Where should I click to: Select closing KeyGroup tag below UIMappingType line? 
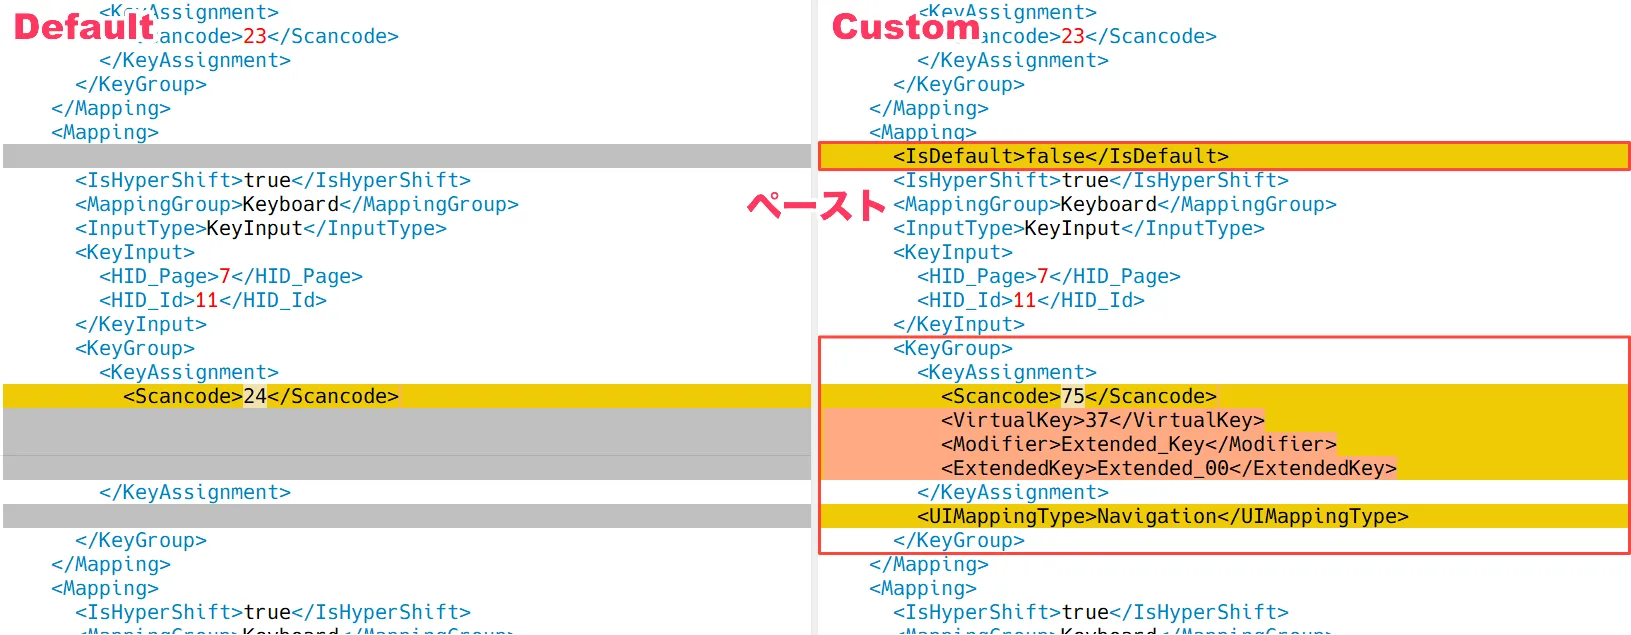(959, 540)
